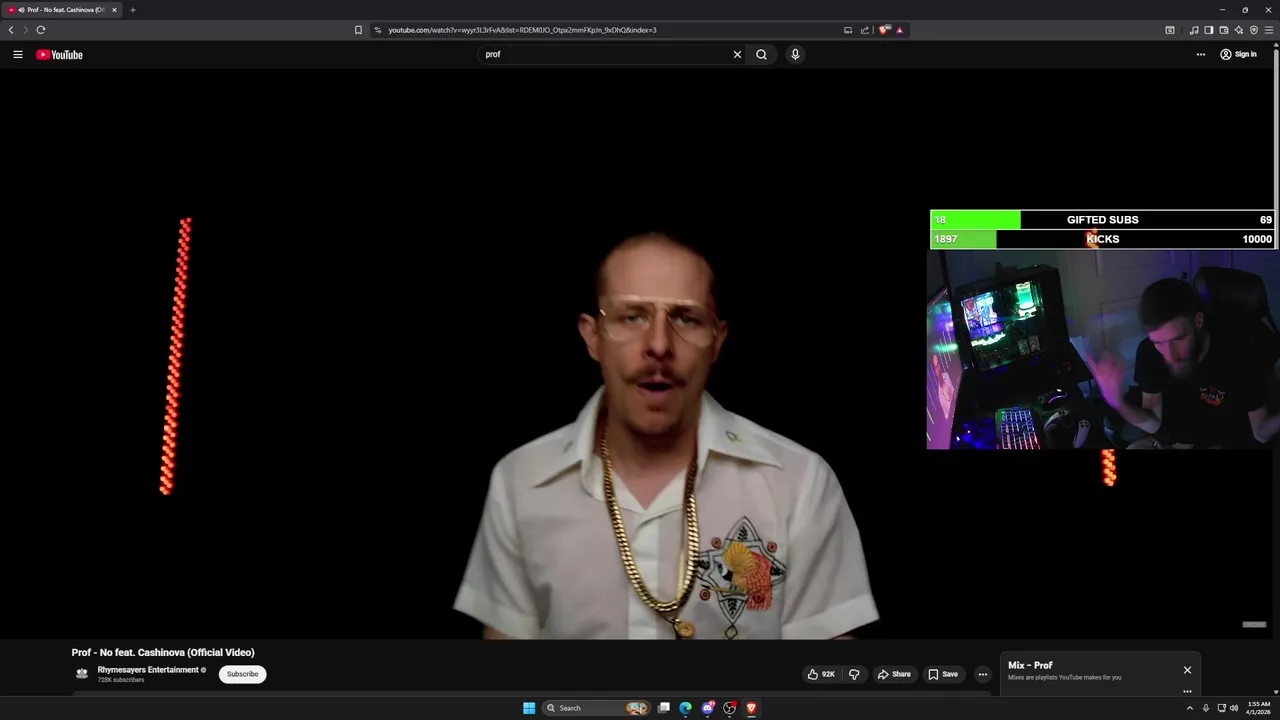Open Task View on the taskbar
Image resolution: width=1280 pixels, height=720 pixels.
pyautogui.click(x=663, y=708)
